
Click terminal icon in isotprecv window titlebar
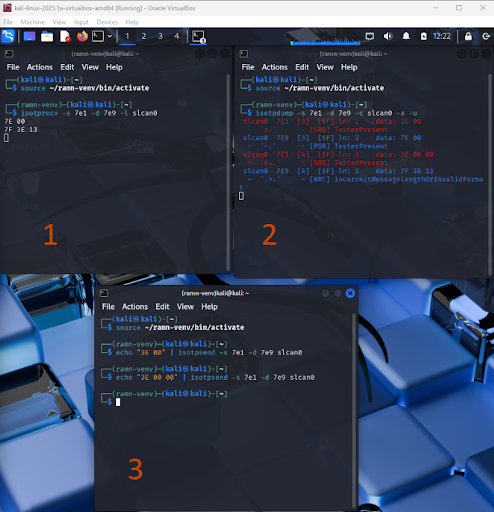[9, 54]
